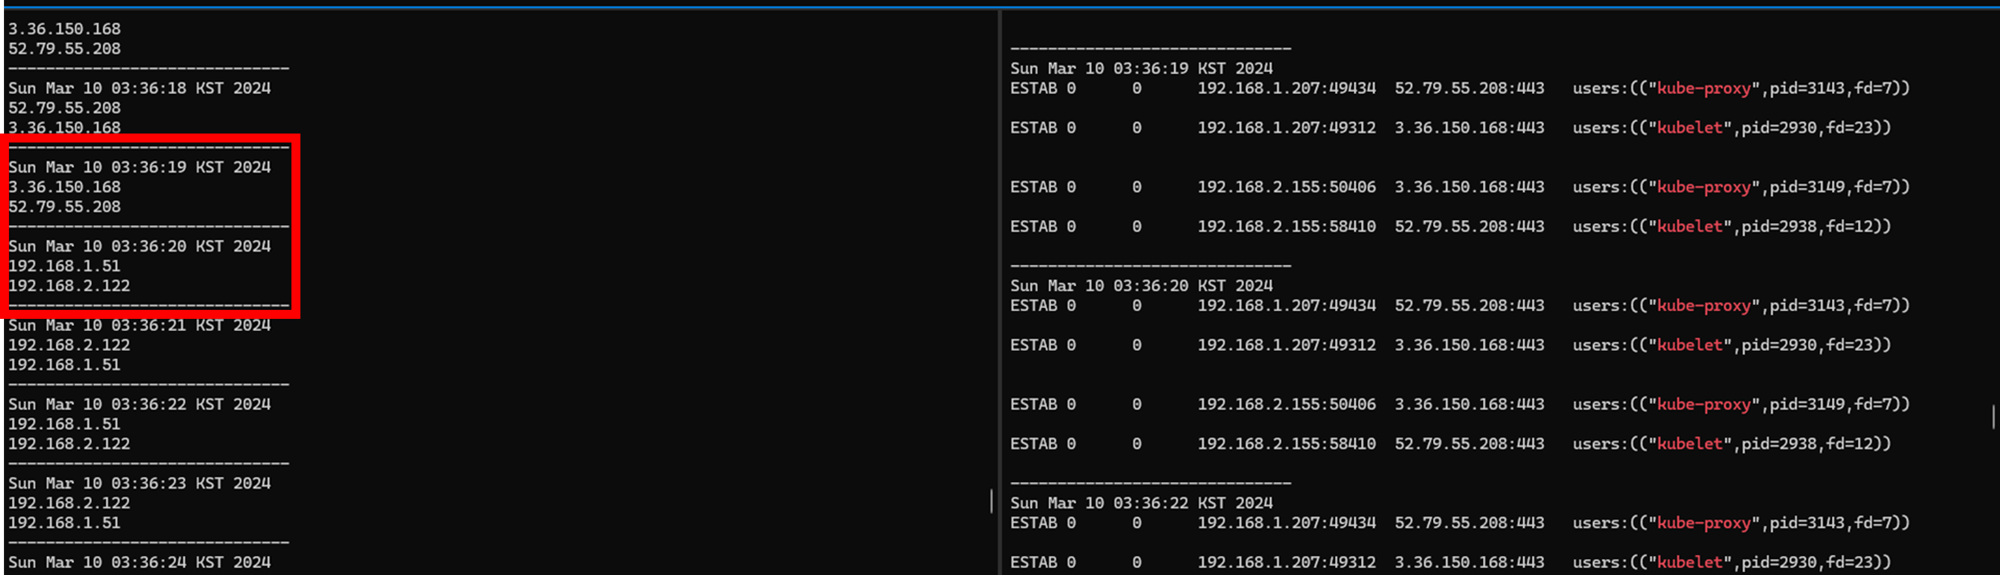Click kubelet pid=2930 users entry in 03:36:22 block
The image size is (2000, 575).
(1732, 562)
